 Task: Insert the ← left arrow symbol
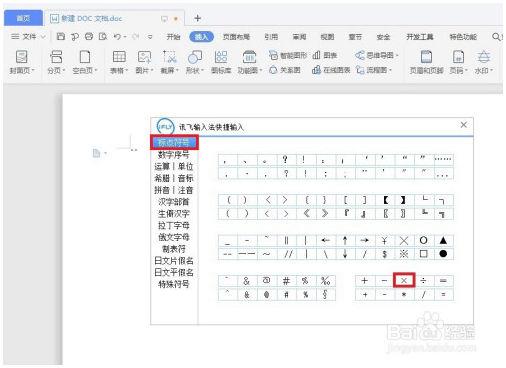[x=325, y=240]
